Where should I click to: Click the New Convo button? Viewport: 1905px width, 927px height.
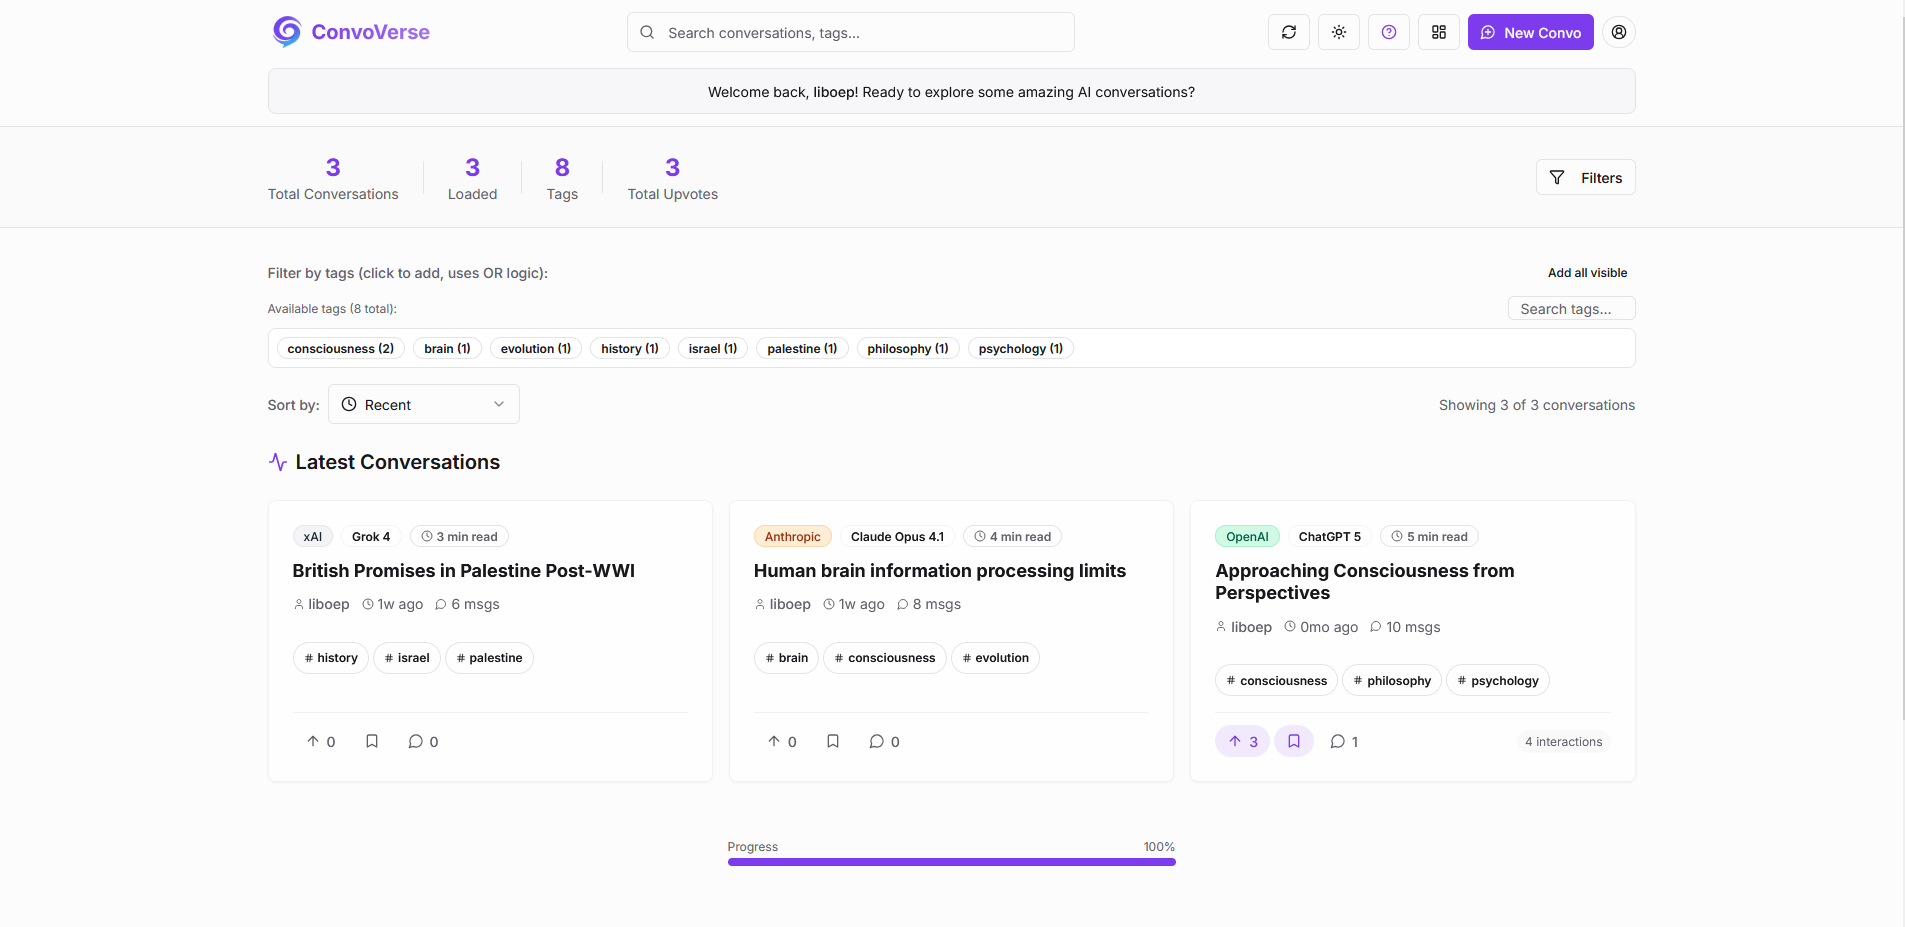tap(1530, 32)
